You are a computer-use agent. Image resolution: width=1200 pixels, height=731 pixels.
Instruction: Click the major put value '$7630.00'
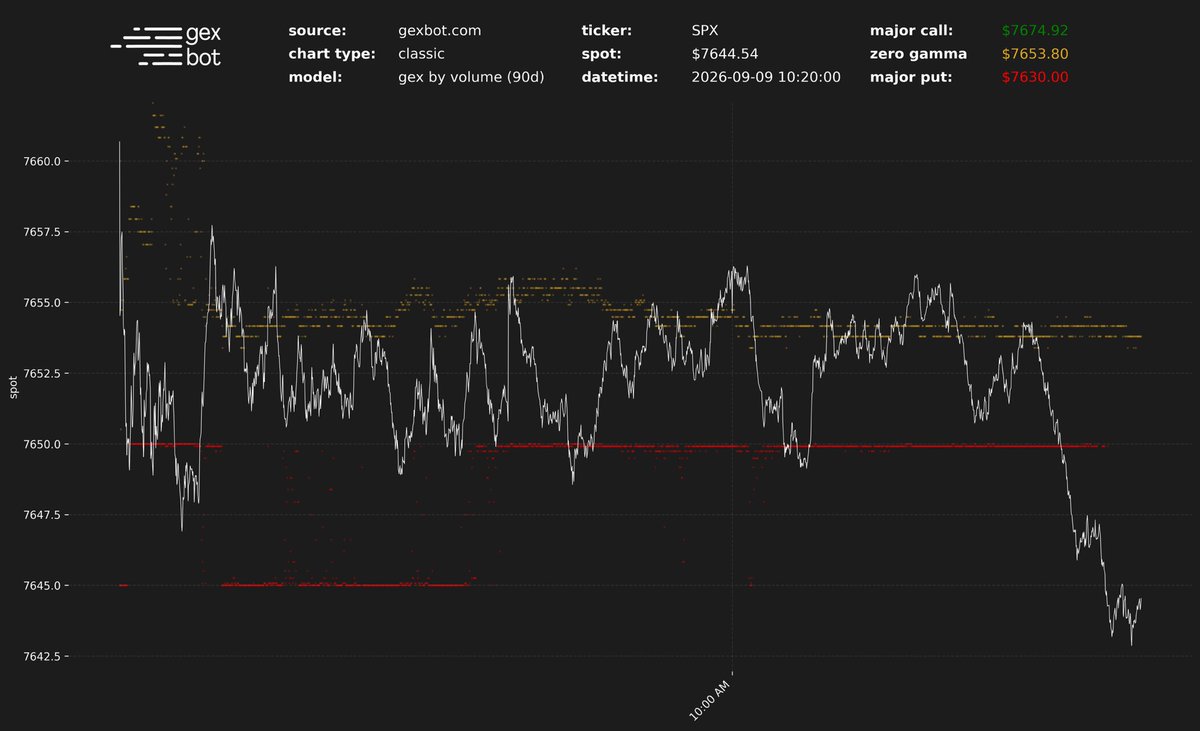point(1035,77)
